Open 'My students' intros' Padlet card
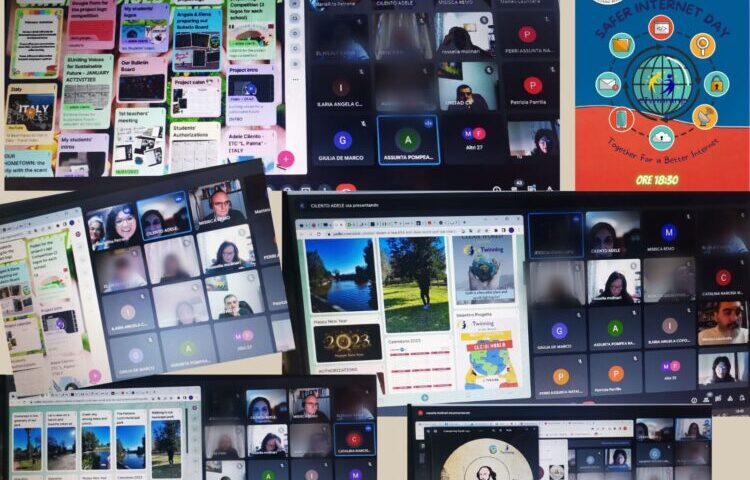The width and height of the screenshot is (750, 480). point(83,155)
